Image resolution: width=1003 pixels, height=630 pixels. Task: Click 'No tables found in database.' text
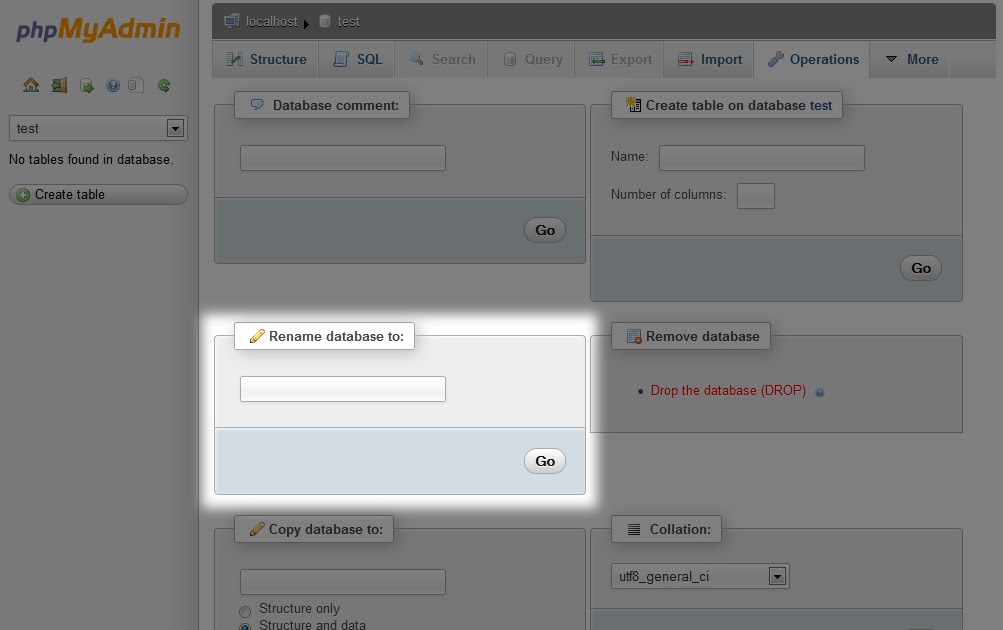click(x=91, y=159)
